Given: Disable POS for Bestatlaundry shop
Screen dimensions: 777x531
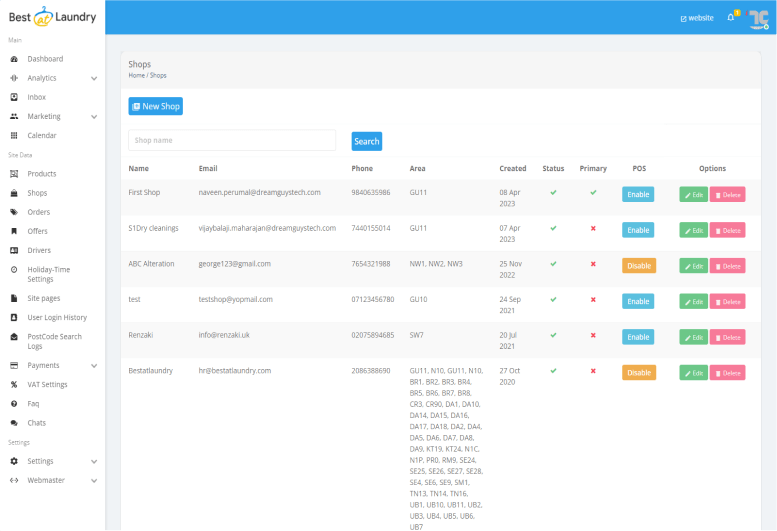Looking at the screenshot, I should coord(638,373).
